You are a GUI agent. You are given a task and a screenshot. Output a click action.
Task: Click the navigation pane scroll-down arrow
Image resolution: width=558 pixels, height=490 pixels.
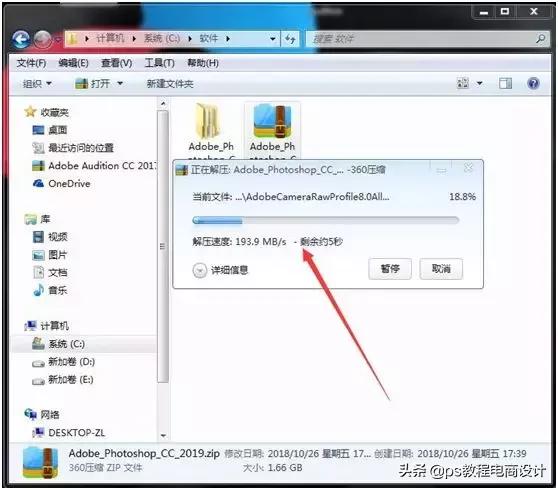(163, 435)
